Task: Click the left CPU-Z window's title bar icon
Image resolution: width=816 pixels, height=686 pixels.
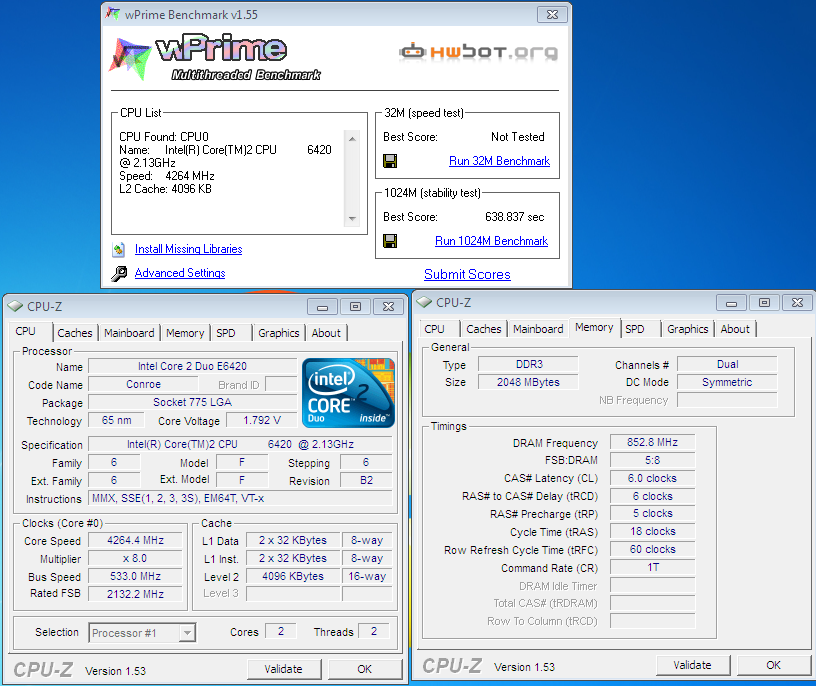Action: coord(16,306)
